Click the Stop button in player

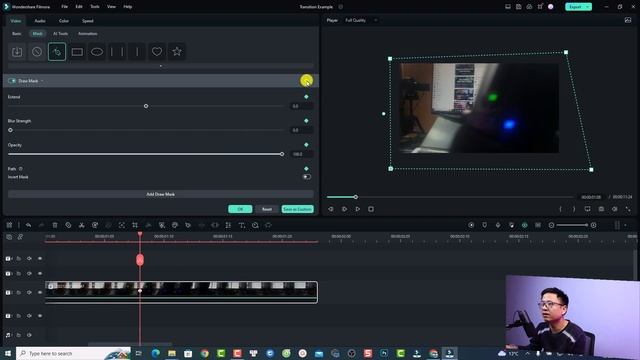[371, 209]
